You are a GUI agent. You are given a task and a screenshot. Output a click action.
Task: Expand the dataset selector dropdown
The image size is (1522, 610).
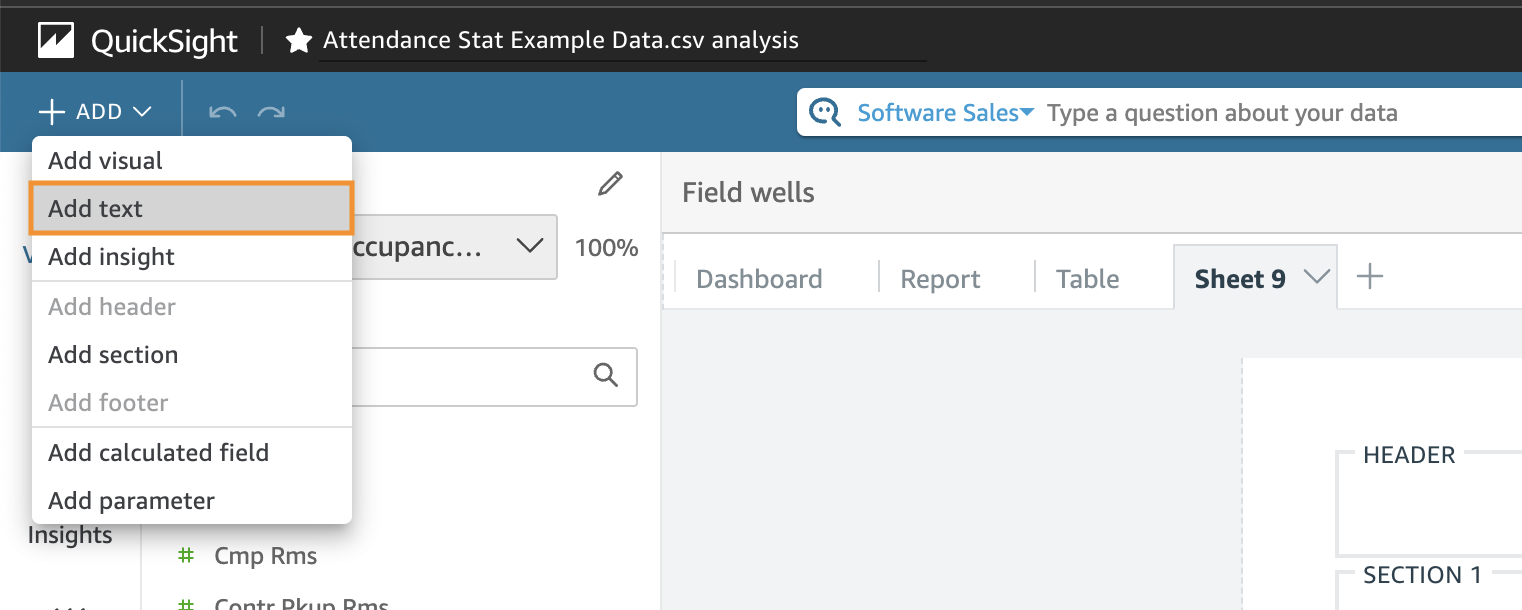click(x=529, y=246)
